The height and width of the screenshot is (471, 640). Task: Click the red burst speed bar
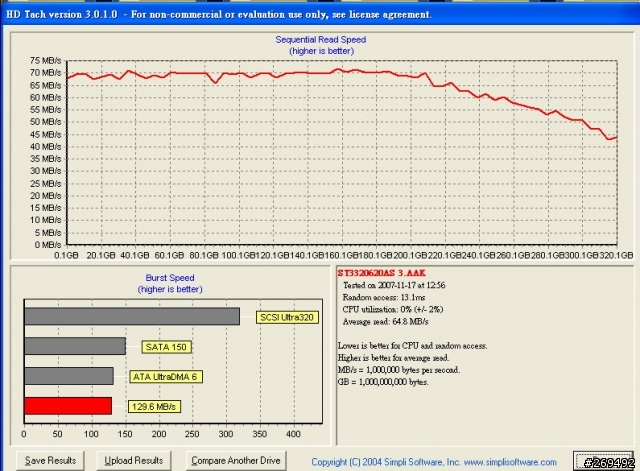[68, 406]
